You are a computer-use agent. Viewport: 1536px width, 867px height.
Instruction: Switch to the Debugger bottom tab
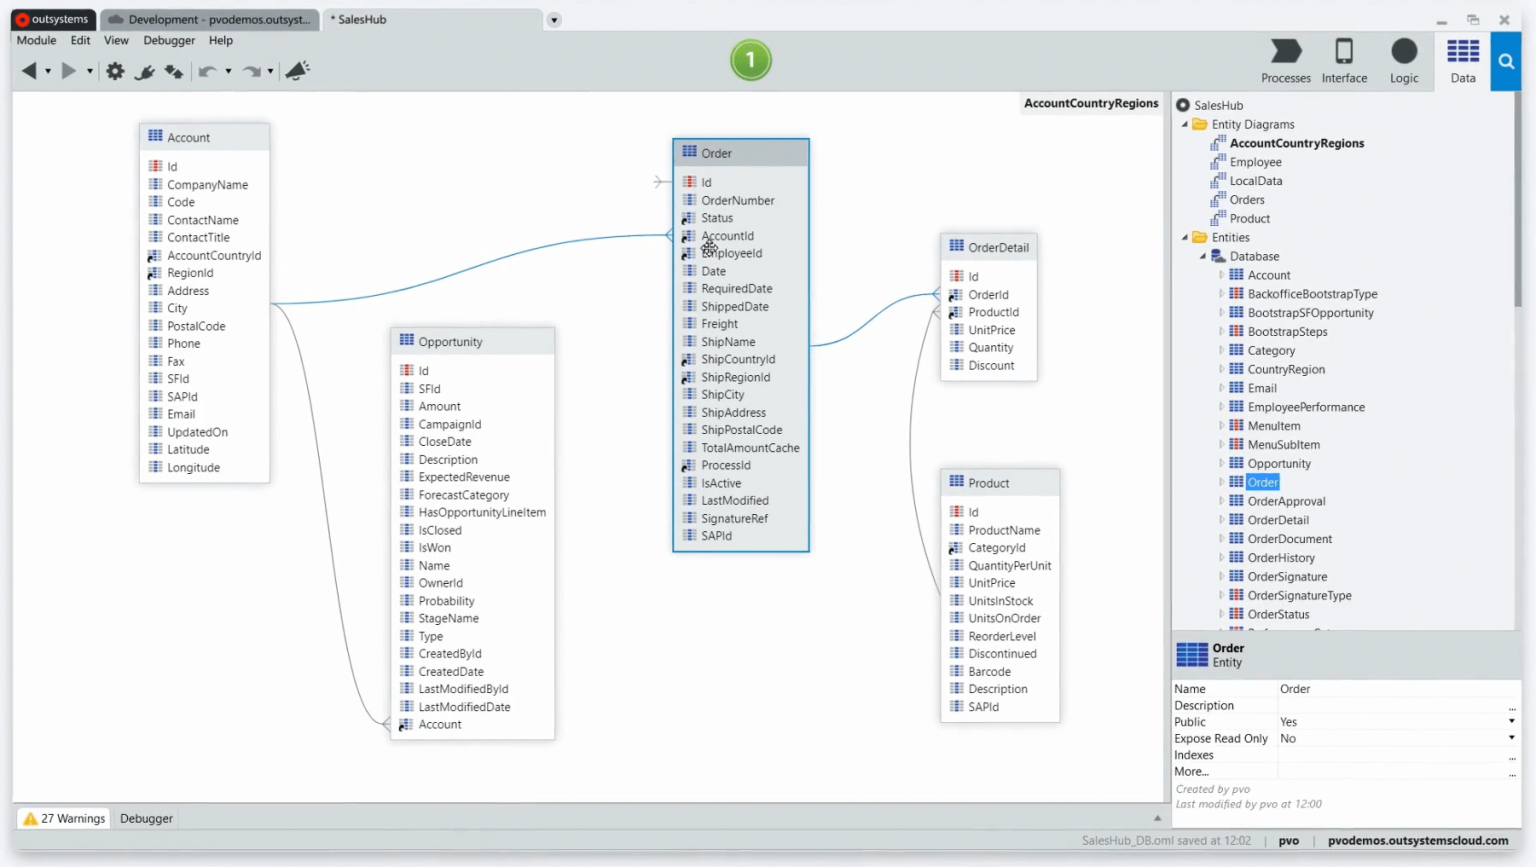[146, 819]
